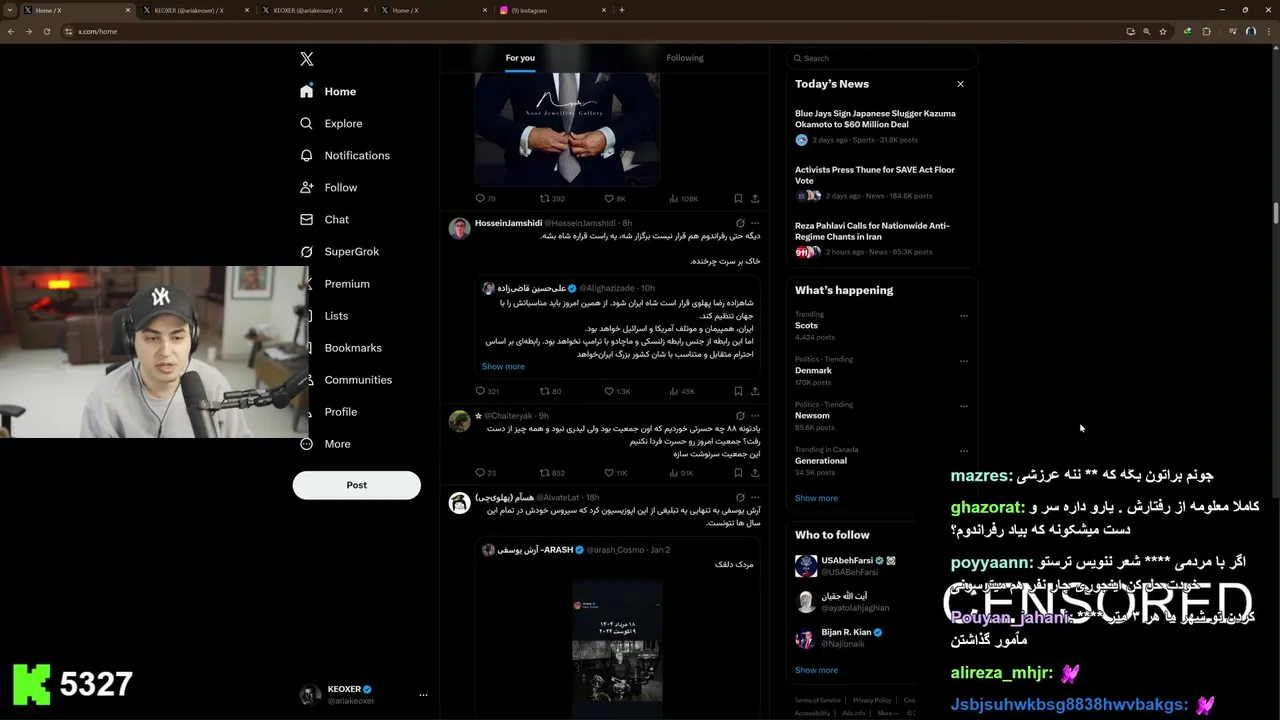
Task: Share HosseinJamshidi's post
Action: tap(755, 391)
